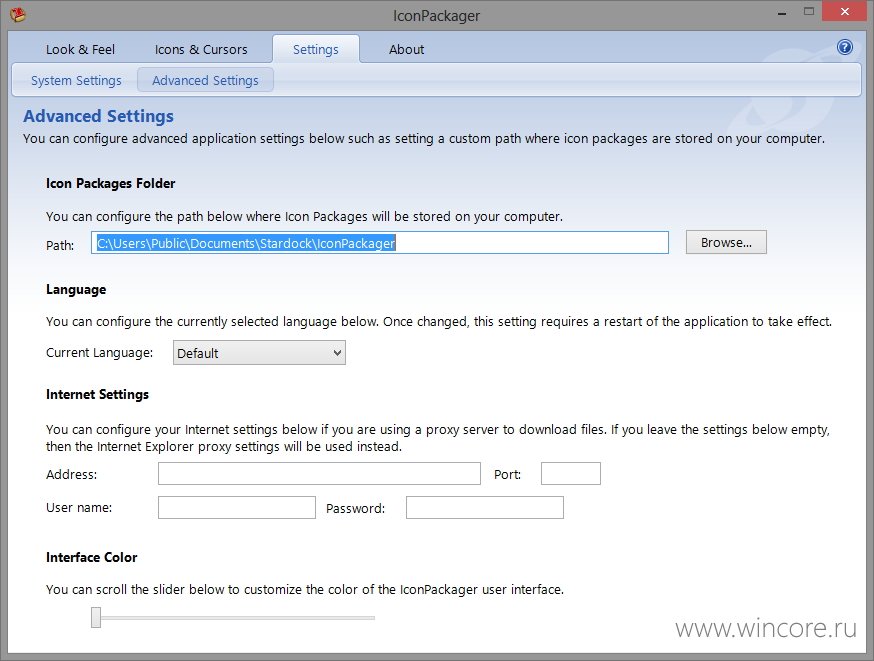Click the Advanced Settings heading
874x661 pixels.
(x=99, y=116)
